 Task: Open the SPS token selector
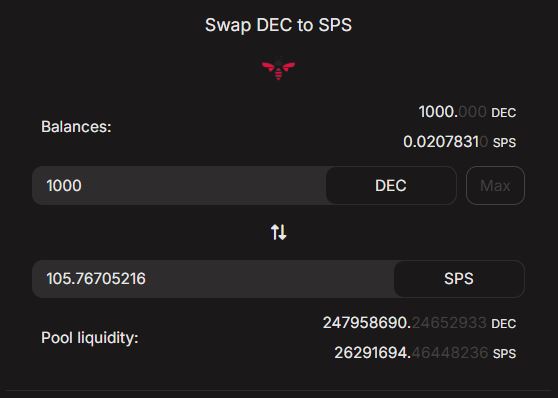(459, 279)
